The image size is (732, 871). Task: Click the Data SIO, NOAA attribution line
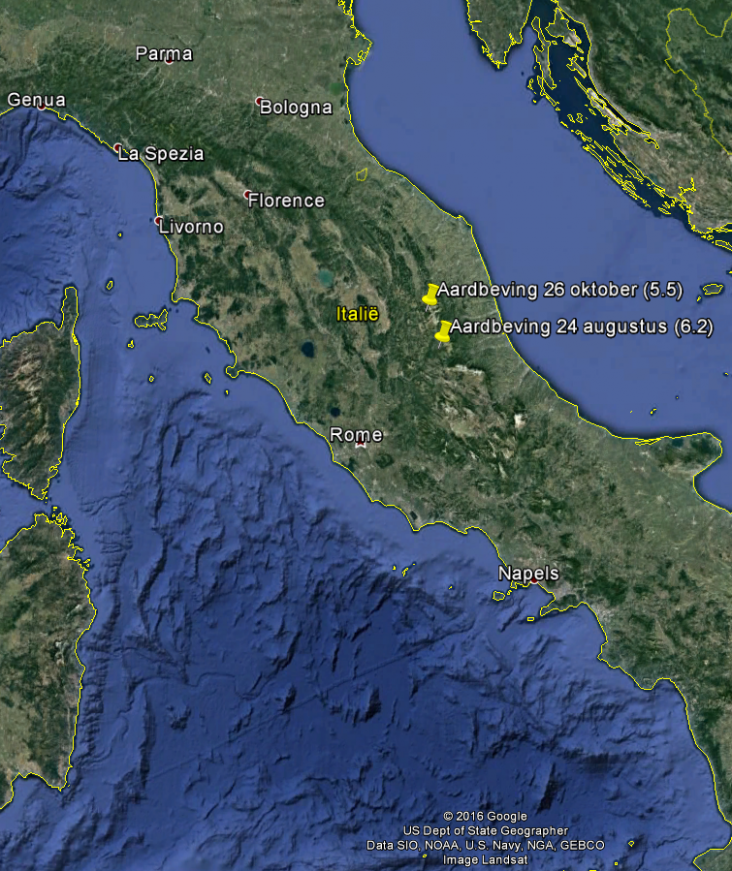(x=485, y=845)
